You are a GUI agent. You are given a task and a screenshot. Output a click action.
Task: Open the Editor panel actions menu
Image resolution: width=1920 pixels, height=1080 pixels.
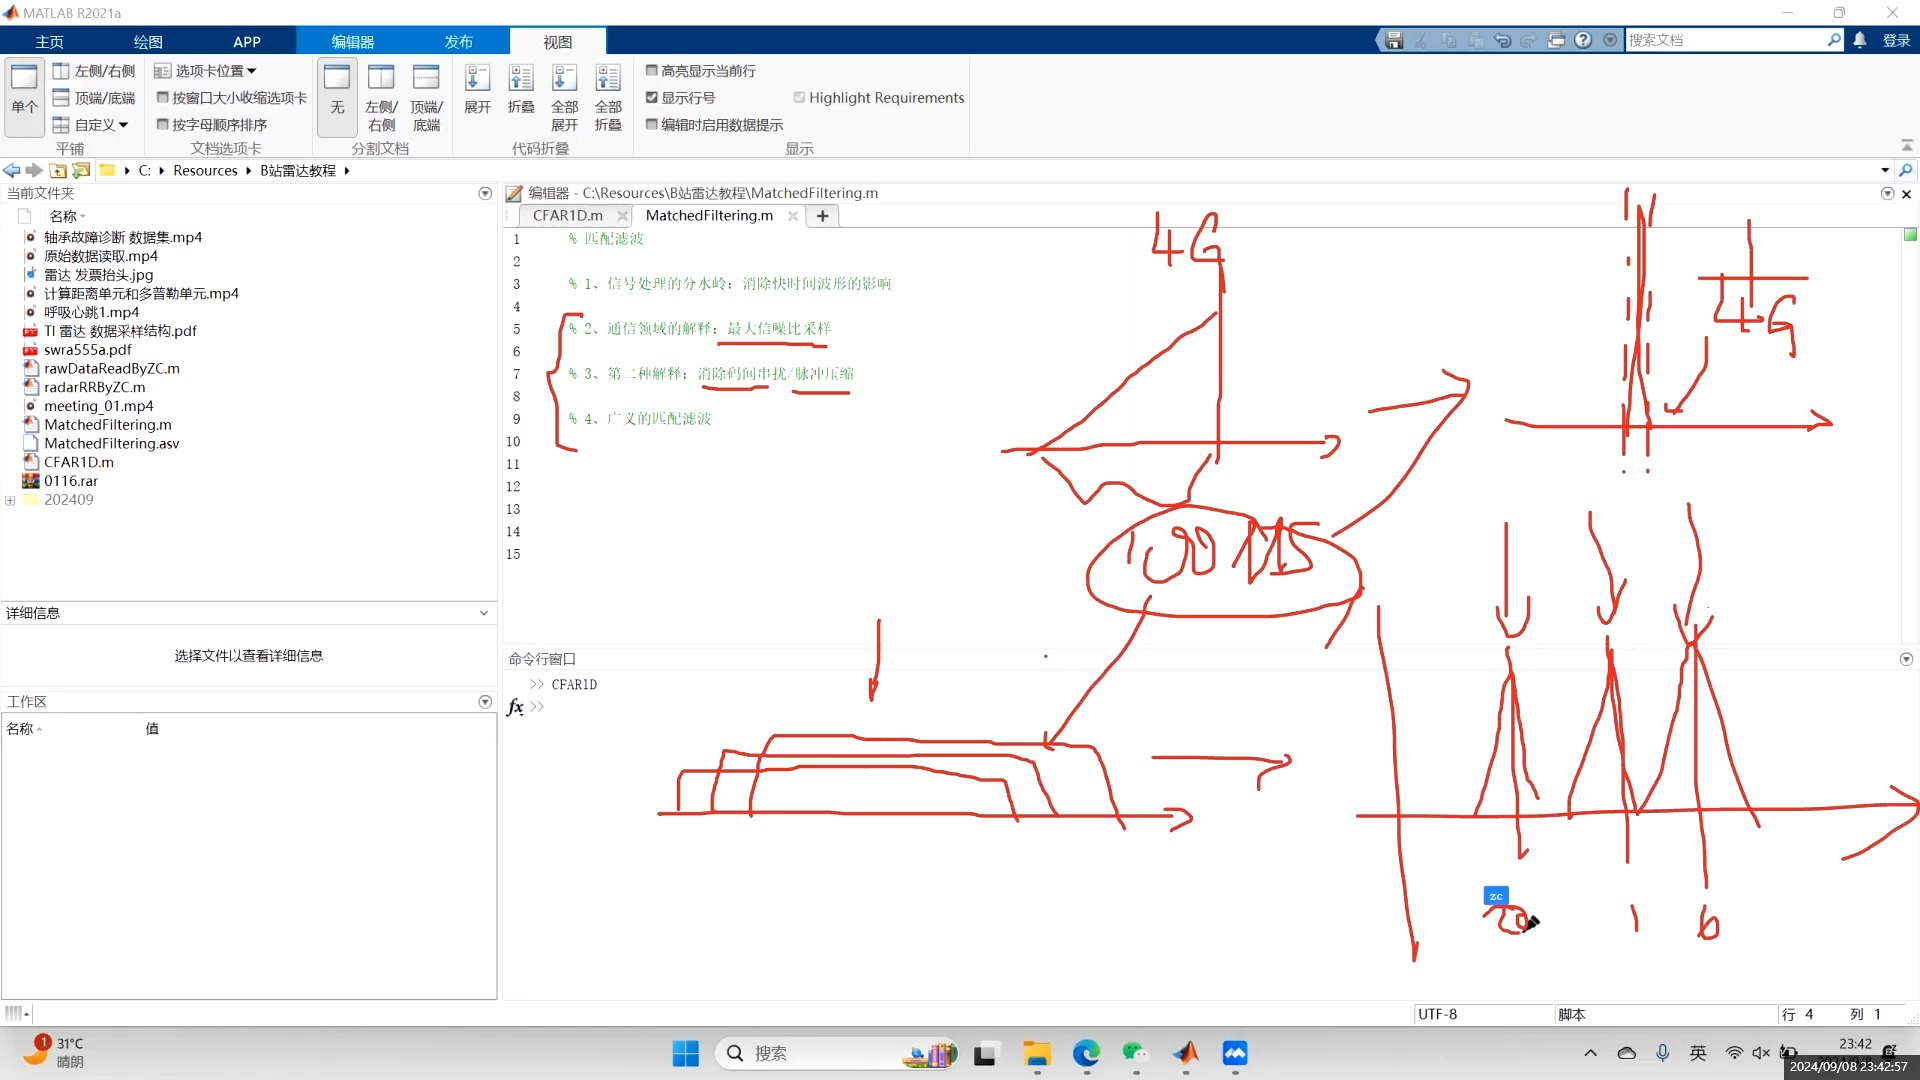(x=1887, y=193)
